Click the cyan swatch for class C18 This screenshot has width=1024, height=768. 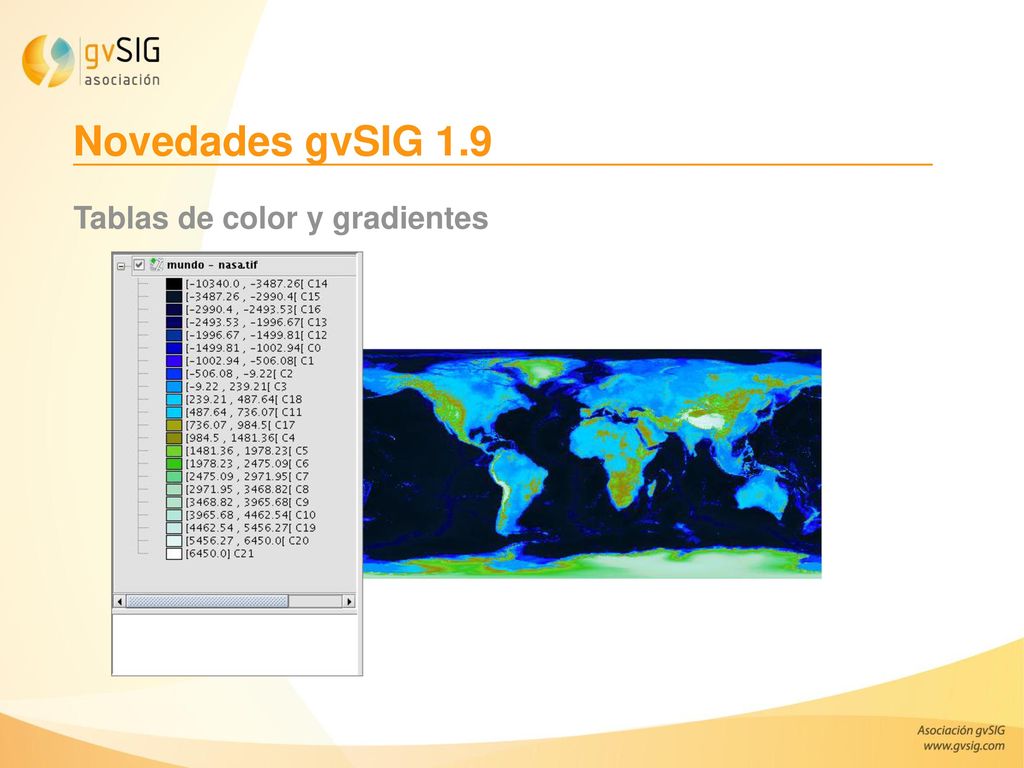click(x=174, y=400)
